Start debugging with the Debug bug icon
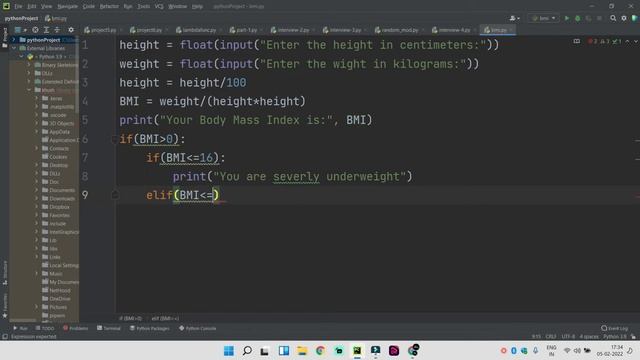Screen dimensions: 640x360 tap(577, 18)
